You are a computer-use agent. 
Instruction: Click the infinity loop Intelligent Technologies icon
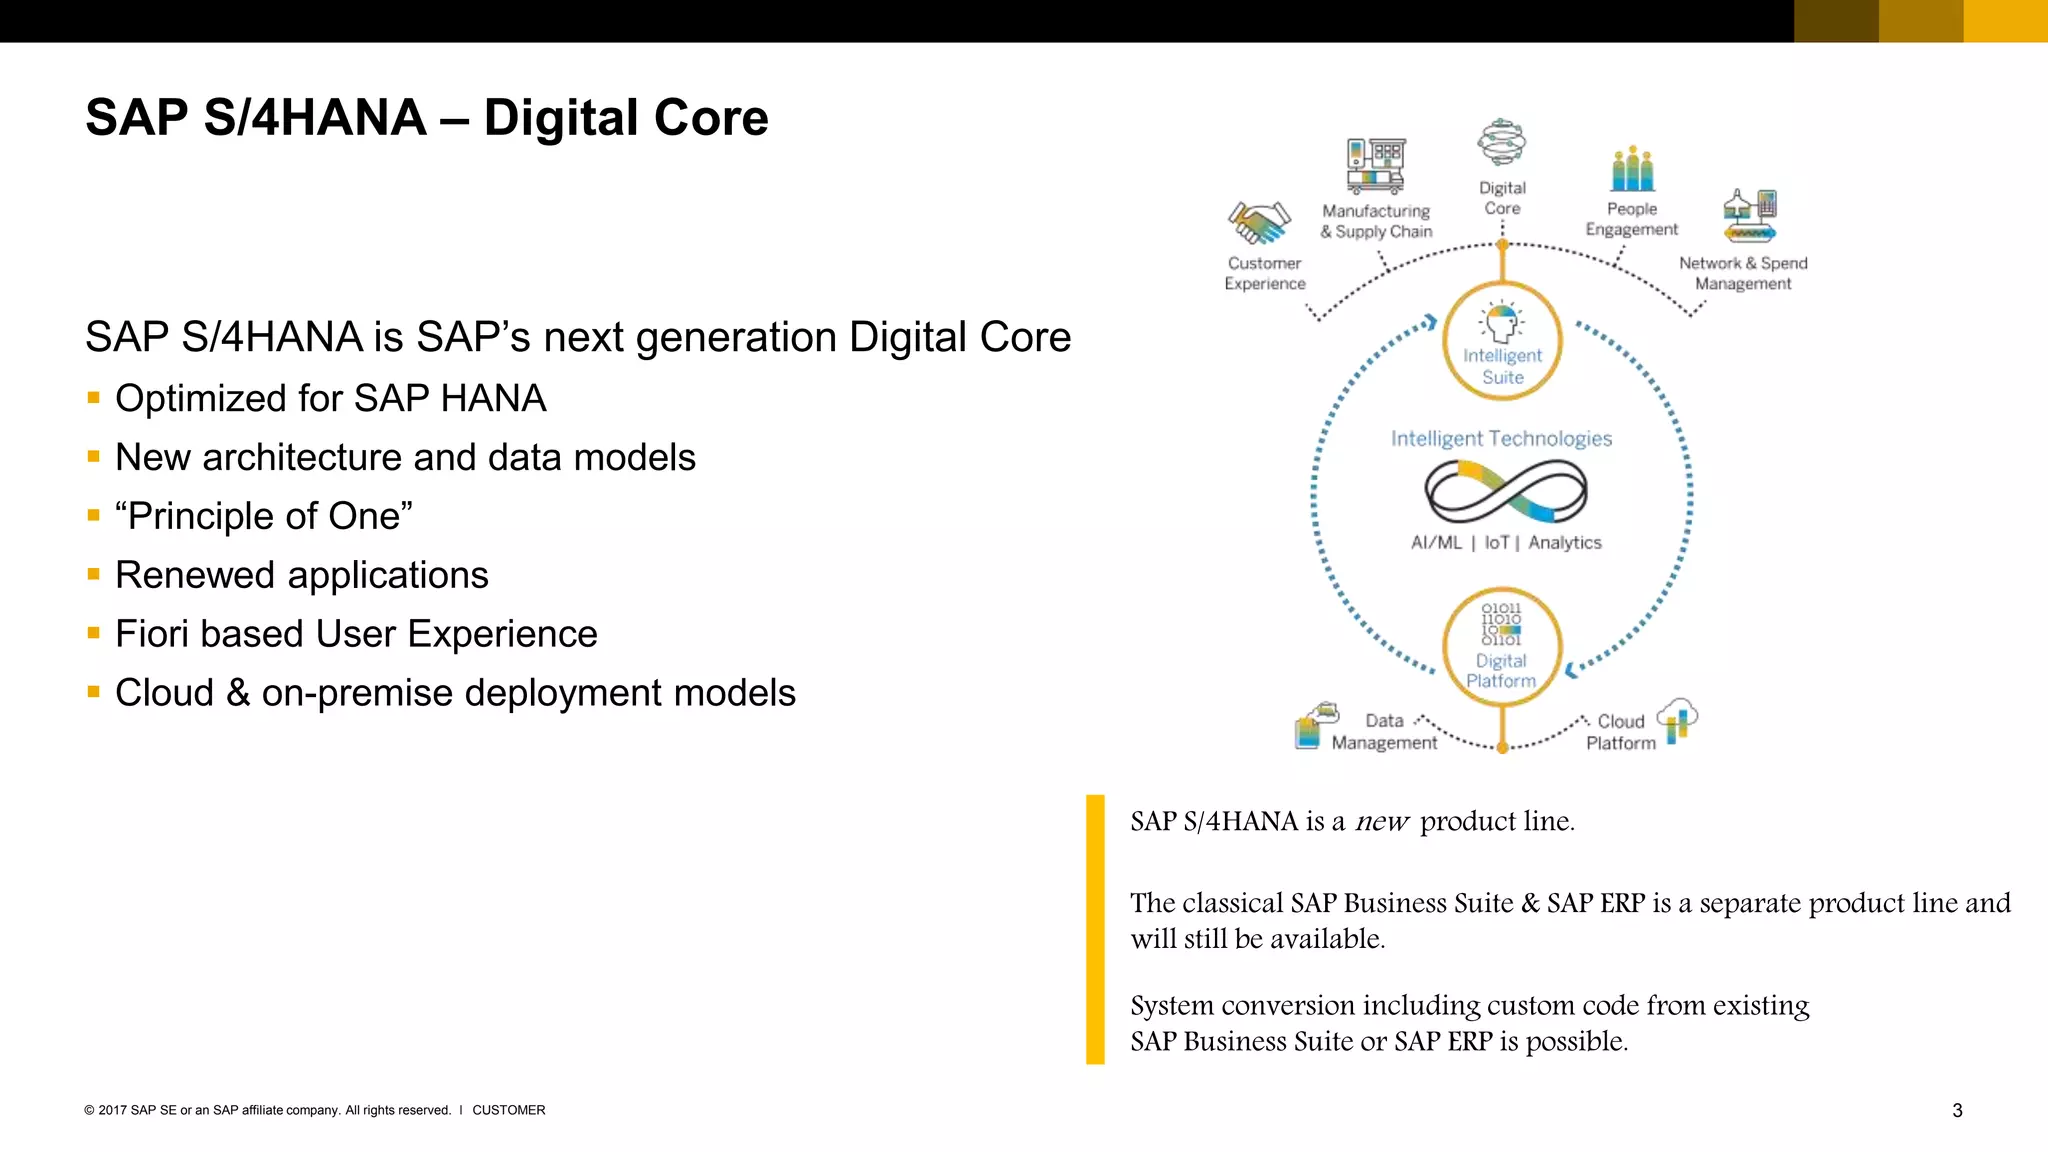pos(1505,492)
